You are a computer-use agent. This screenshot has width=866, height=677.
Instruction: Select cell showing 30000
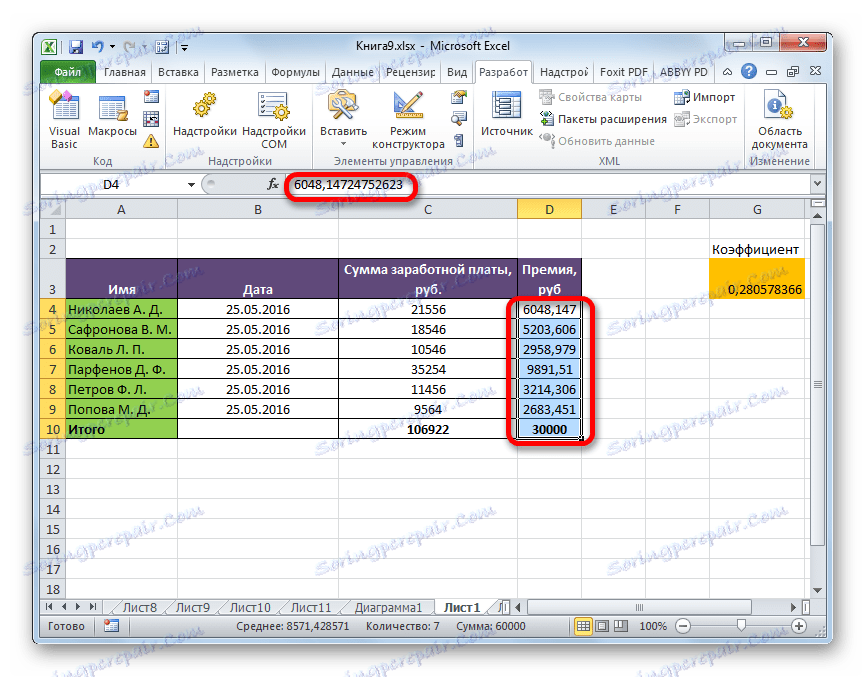(549, 430)
